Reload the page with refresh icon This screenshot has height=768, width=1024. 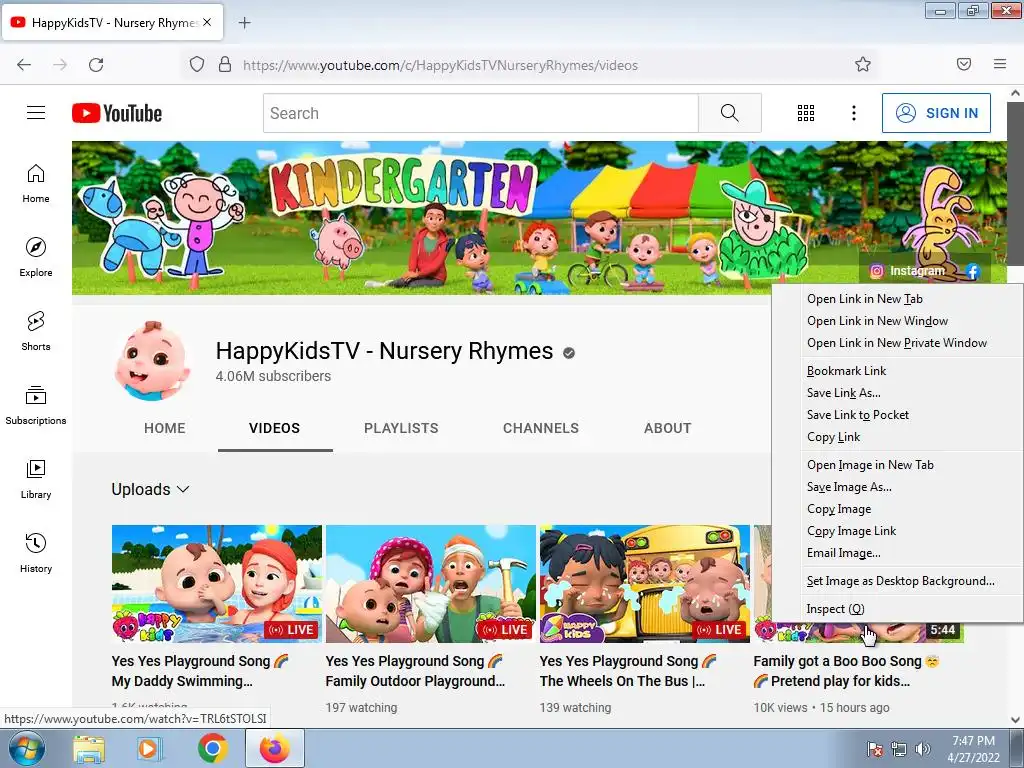96,65
